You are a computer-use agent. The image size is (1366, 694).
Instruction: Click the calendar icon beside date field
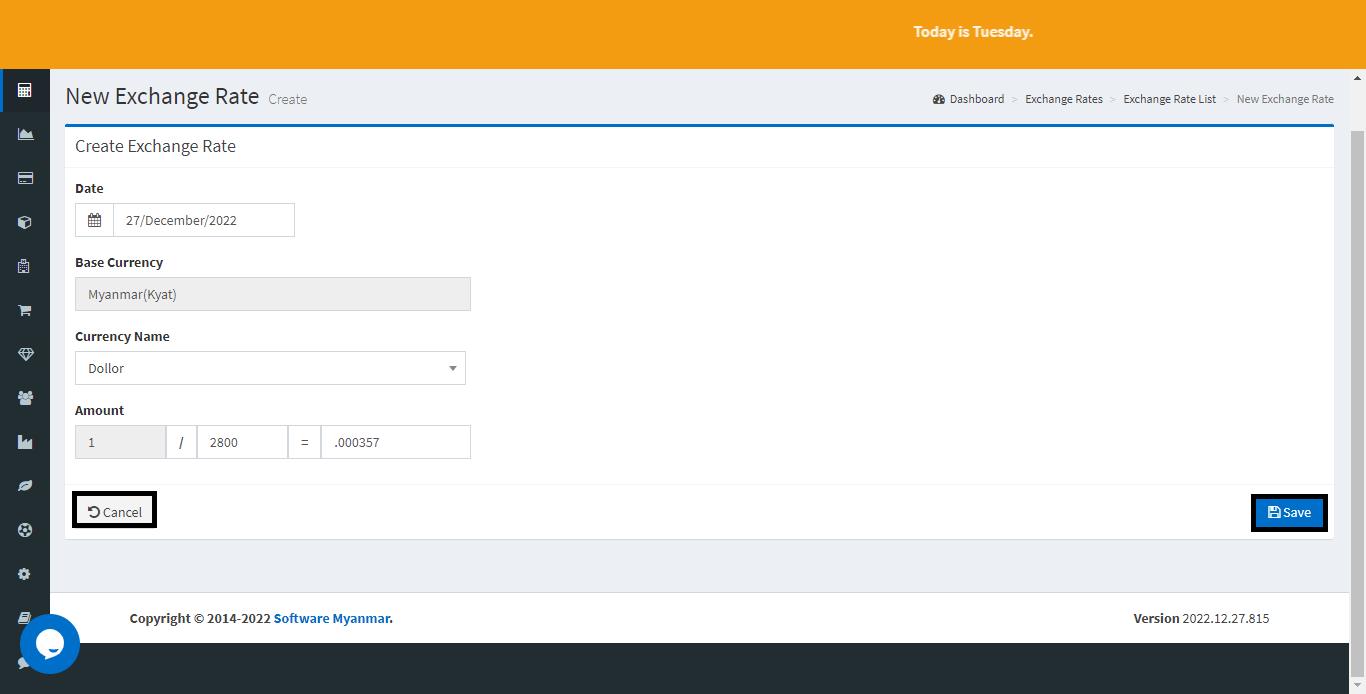94,220
